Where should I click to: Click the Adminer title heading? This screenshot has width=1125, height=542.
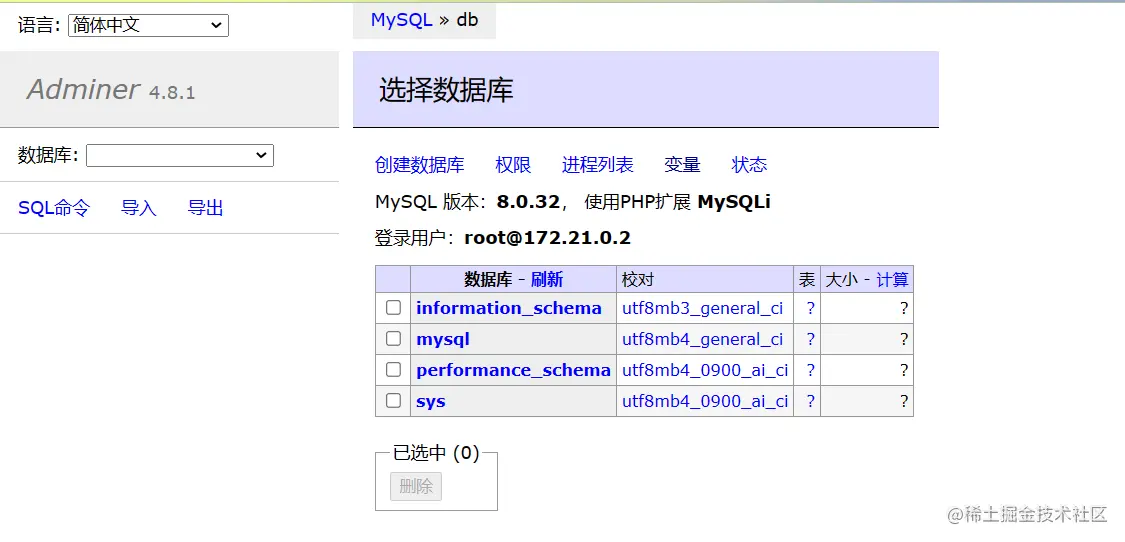[x=83, y=90]
